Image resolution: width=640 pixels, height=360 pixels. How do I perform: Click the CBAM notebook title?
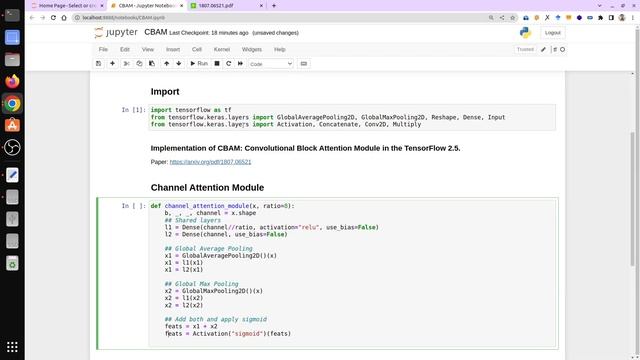point(156,32)
